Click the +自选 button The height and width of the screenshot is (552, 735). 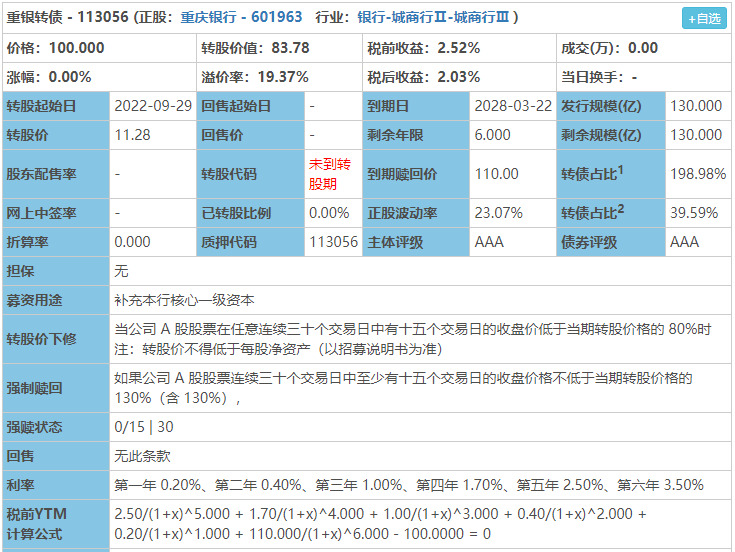point(704,18)
